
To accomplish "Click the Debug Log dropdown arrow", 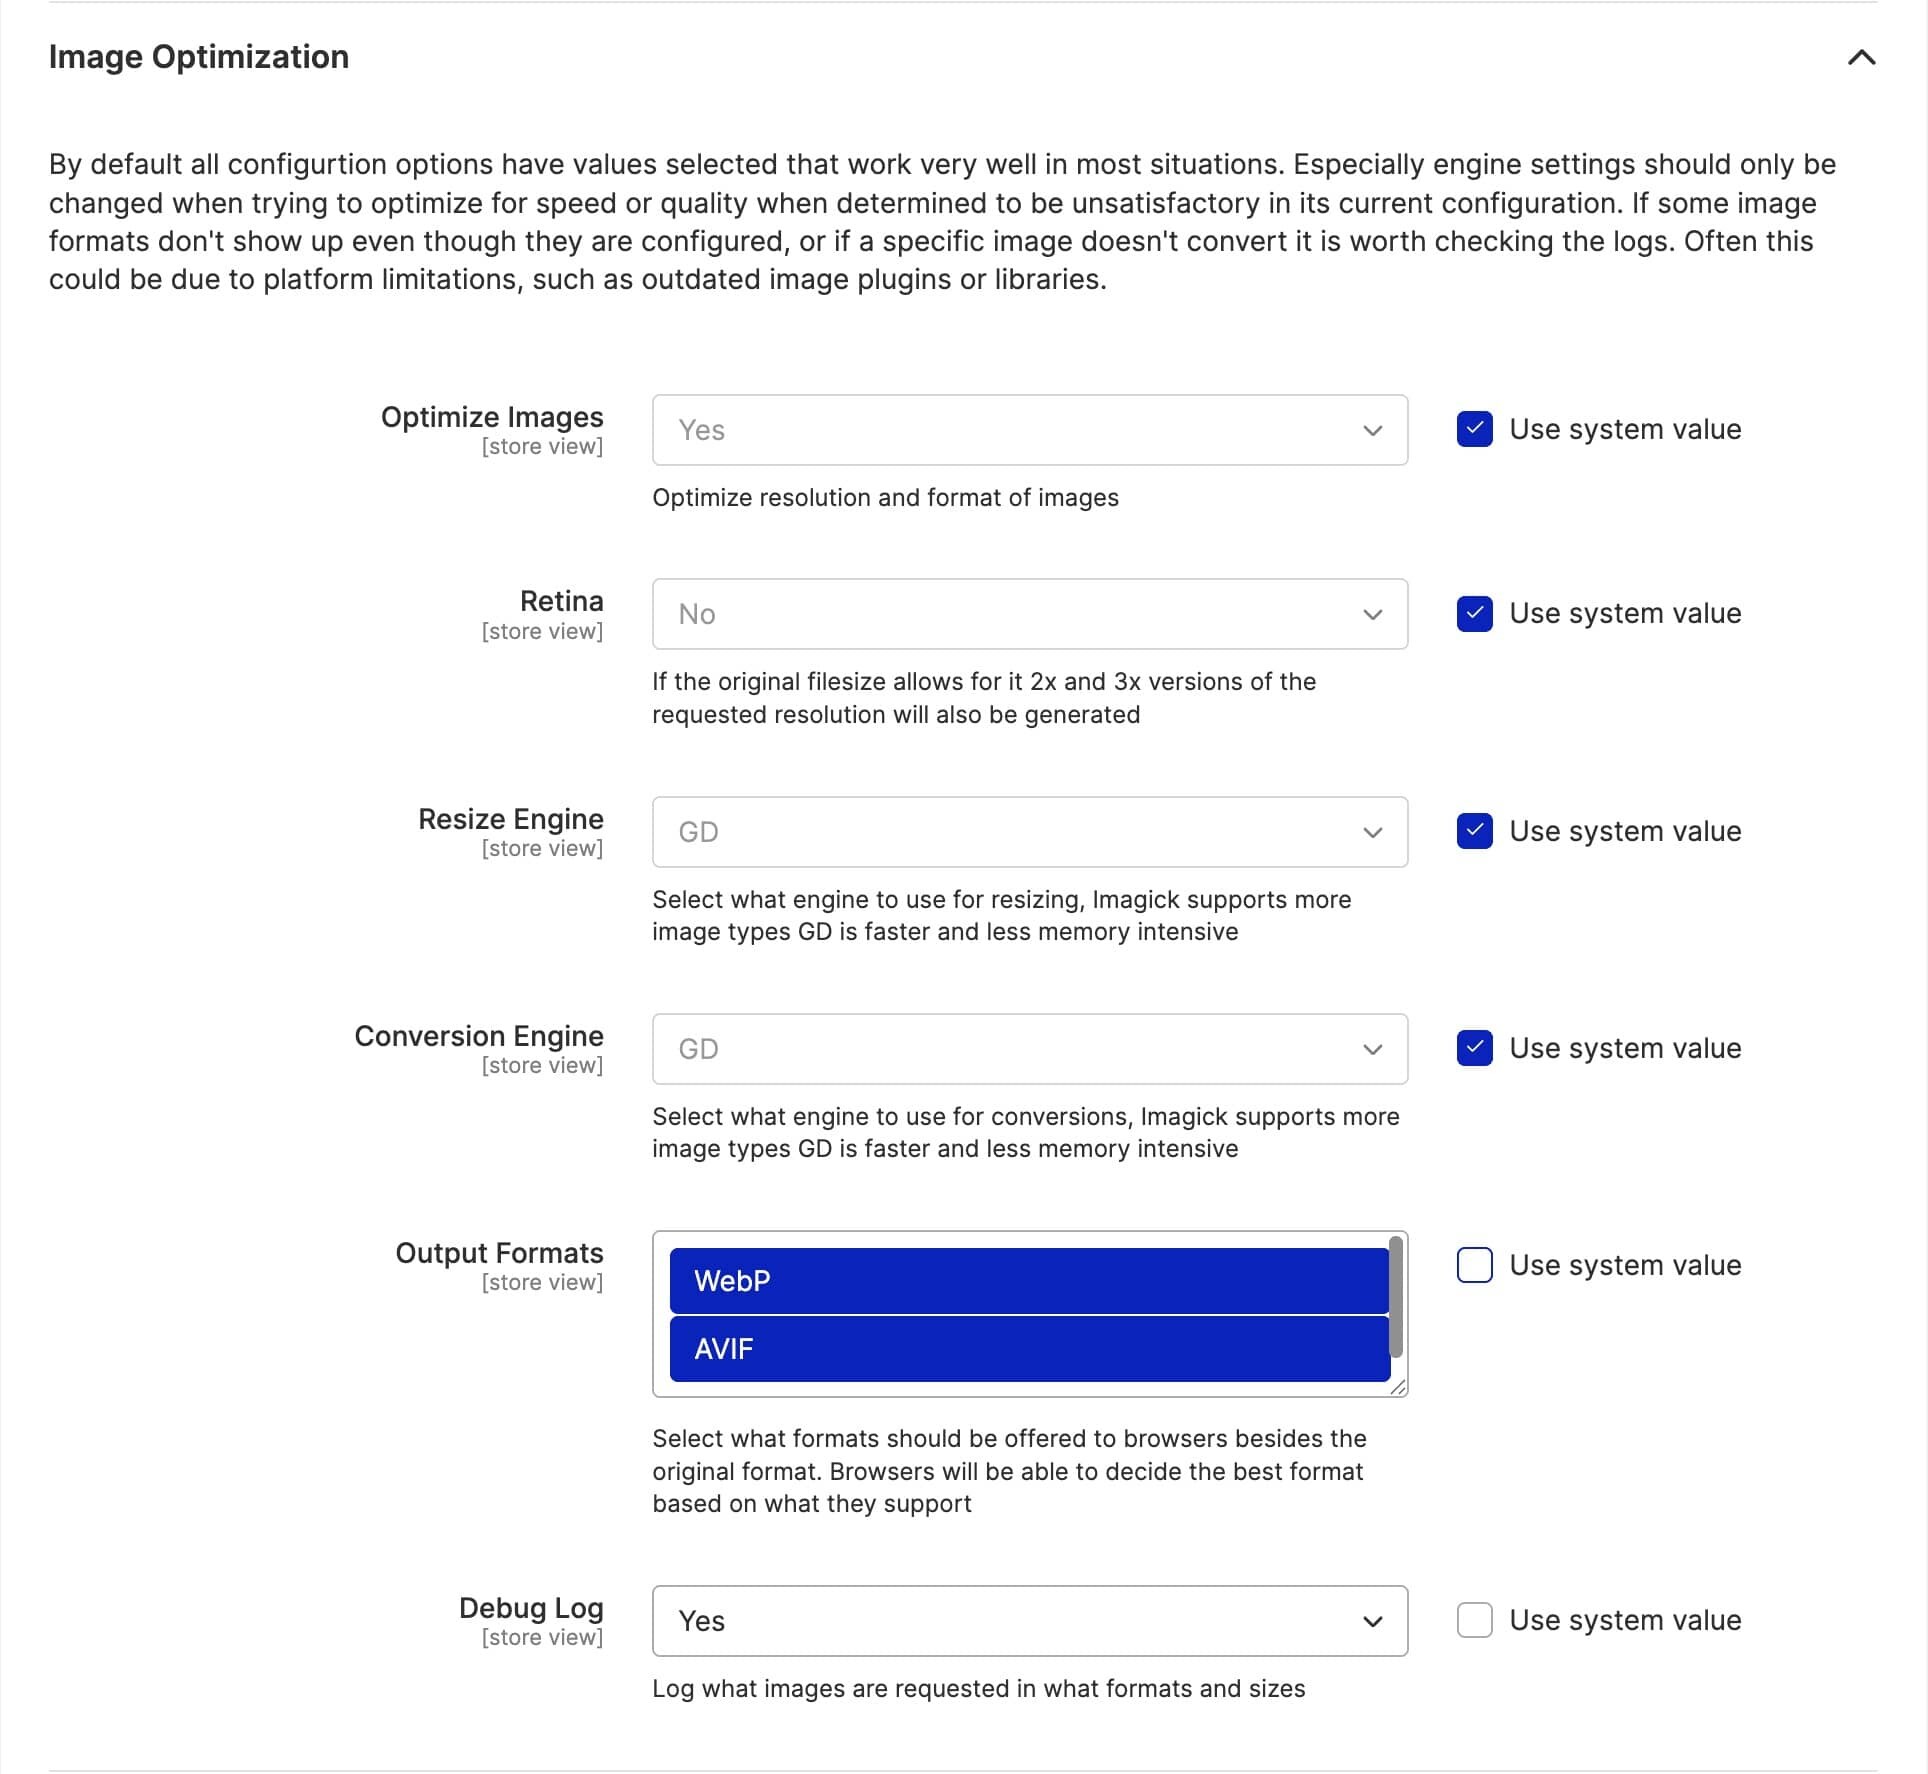I will (x=1373, y=1621).
